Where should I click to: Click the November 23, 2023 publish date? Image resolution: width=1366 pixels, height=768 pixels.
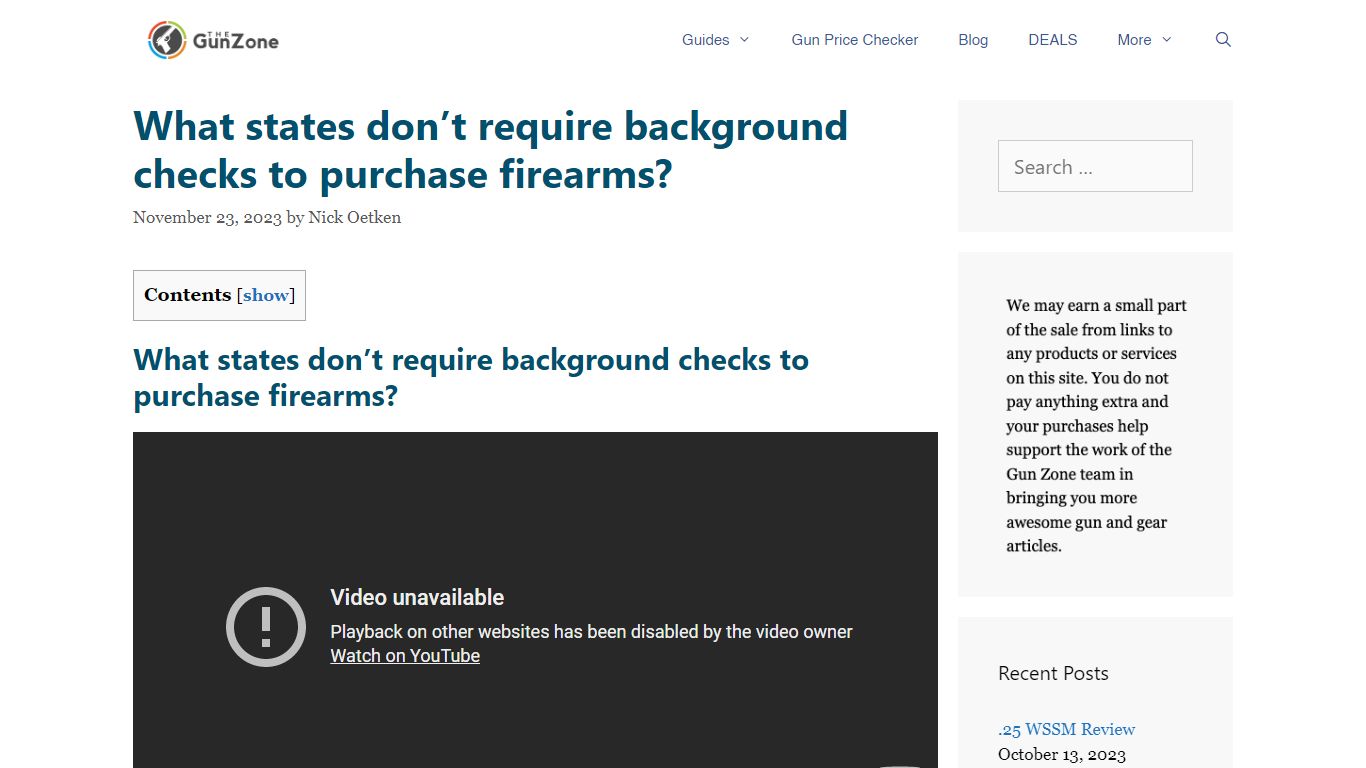208,217
